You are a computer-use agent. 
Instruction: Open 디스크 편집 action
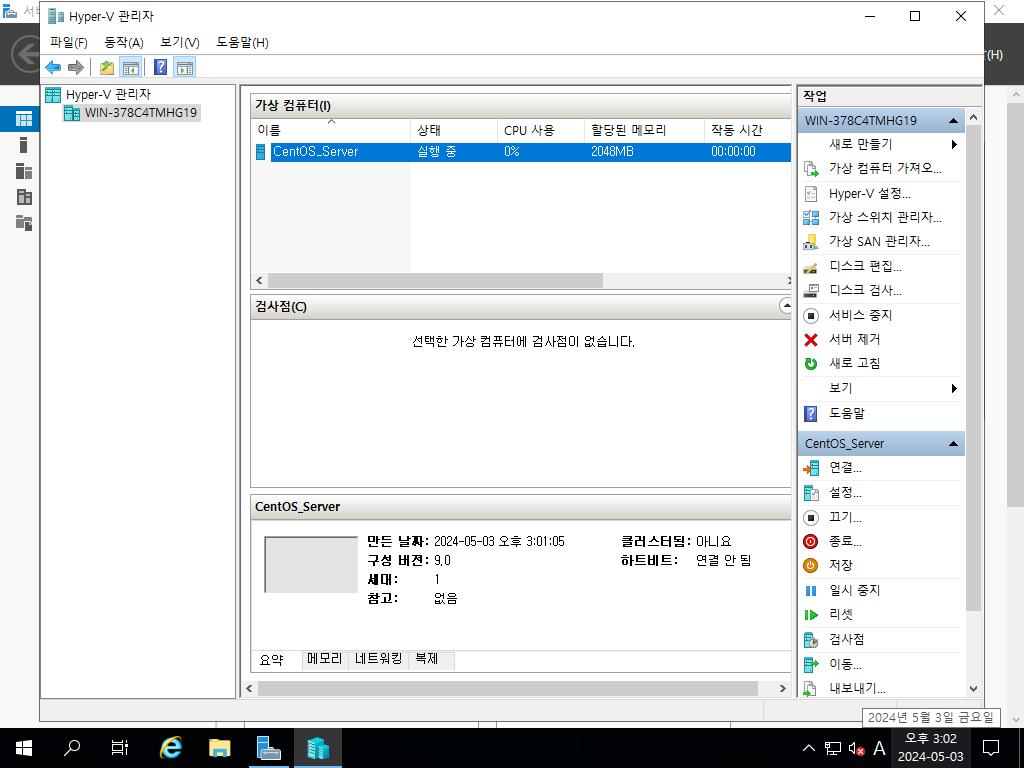865,266
